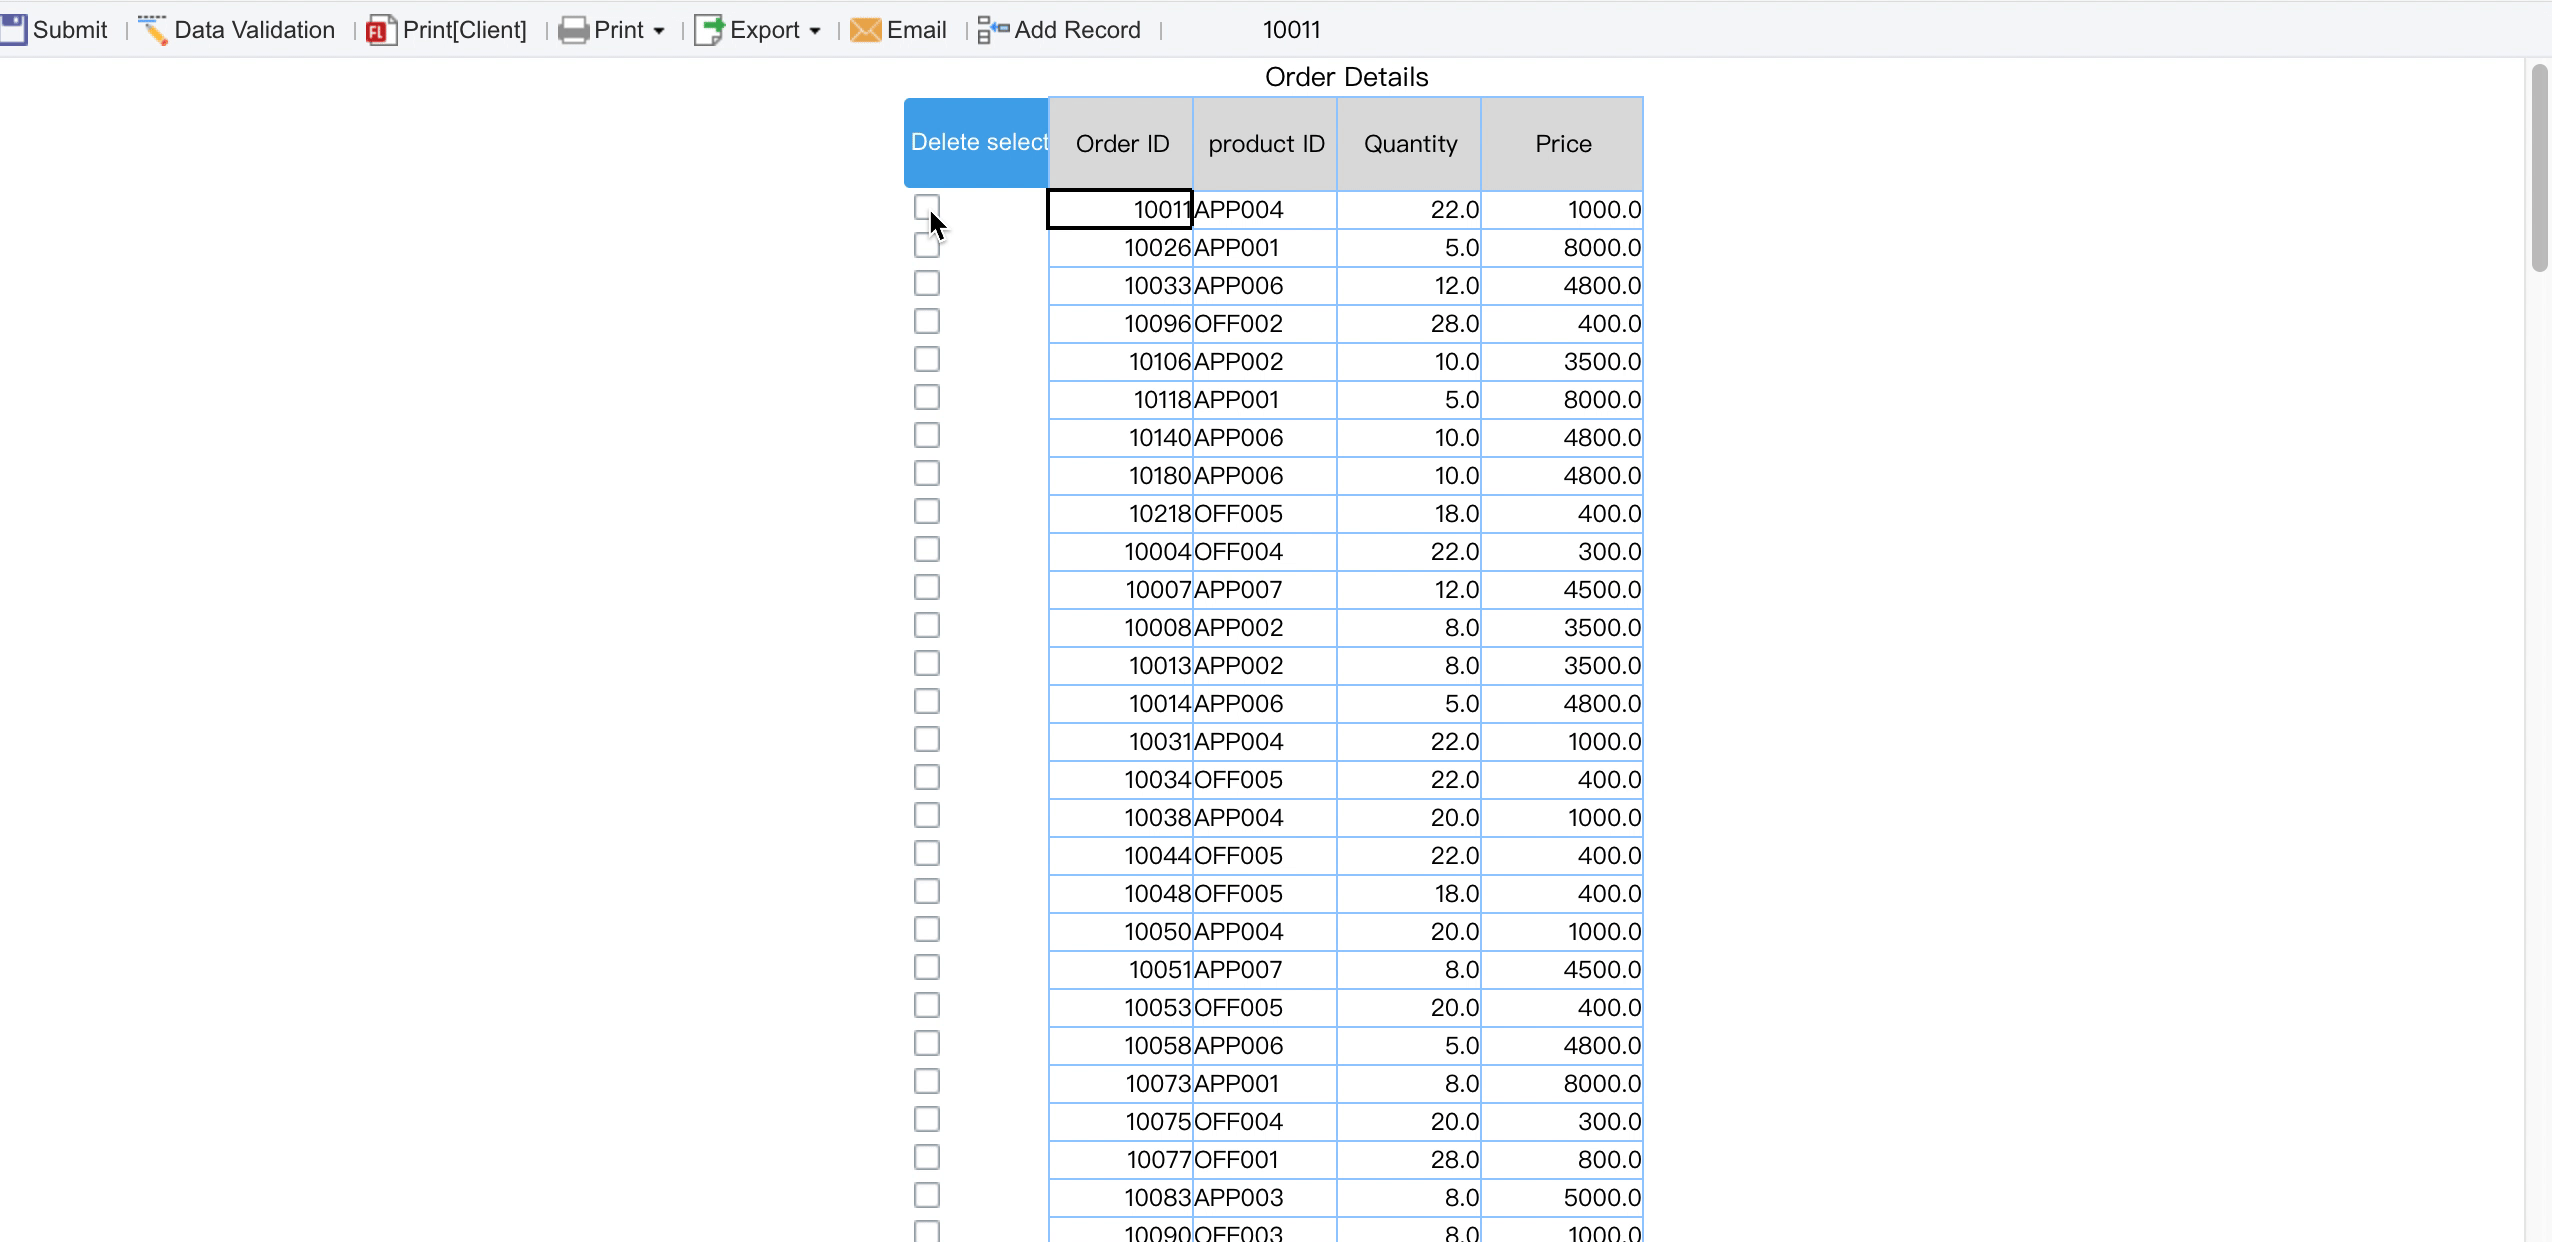This screenshot has height=1242, width=2552.
Task: Open the Export dropdown arrow
Action: tap(815, 31)
